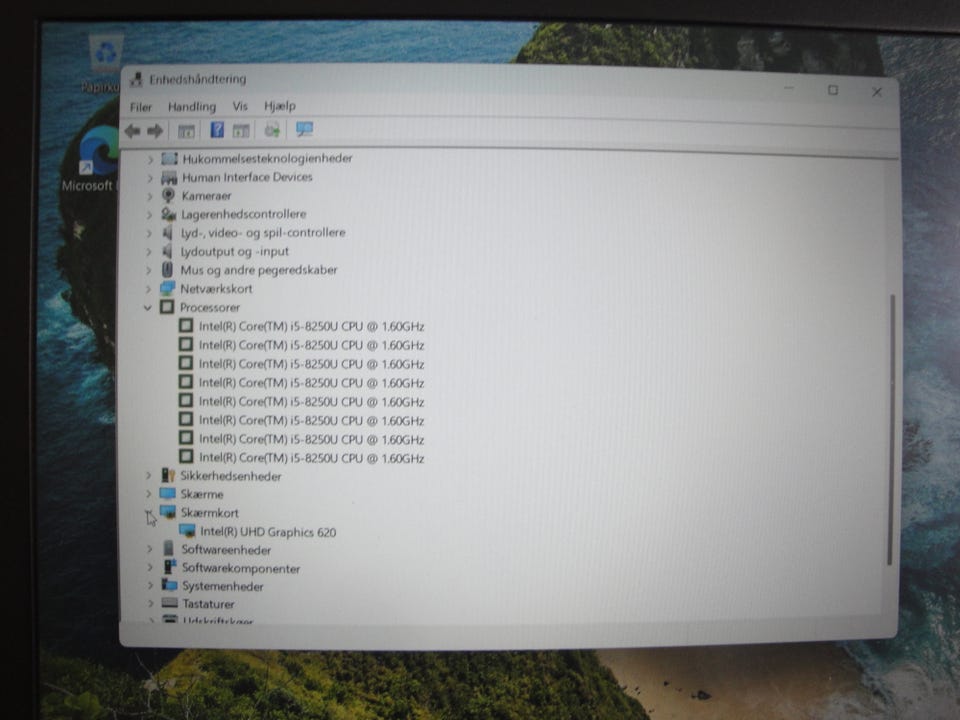The width and height of the screenshot is (960, 720).
Task: Open the Filer menu
Action: pyautogui.click(x=140, y=107)
